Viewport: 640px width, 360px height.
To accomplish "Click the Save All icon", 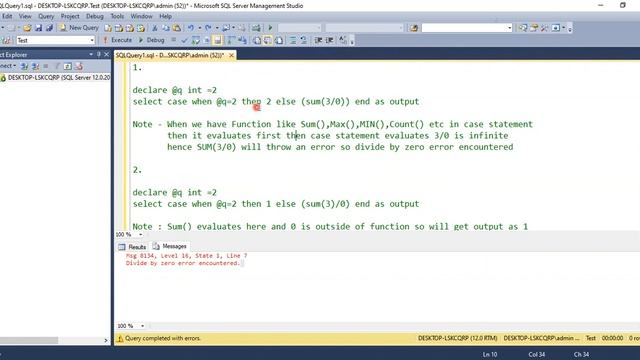I will pos(49,28).
